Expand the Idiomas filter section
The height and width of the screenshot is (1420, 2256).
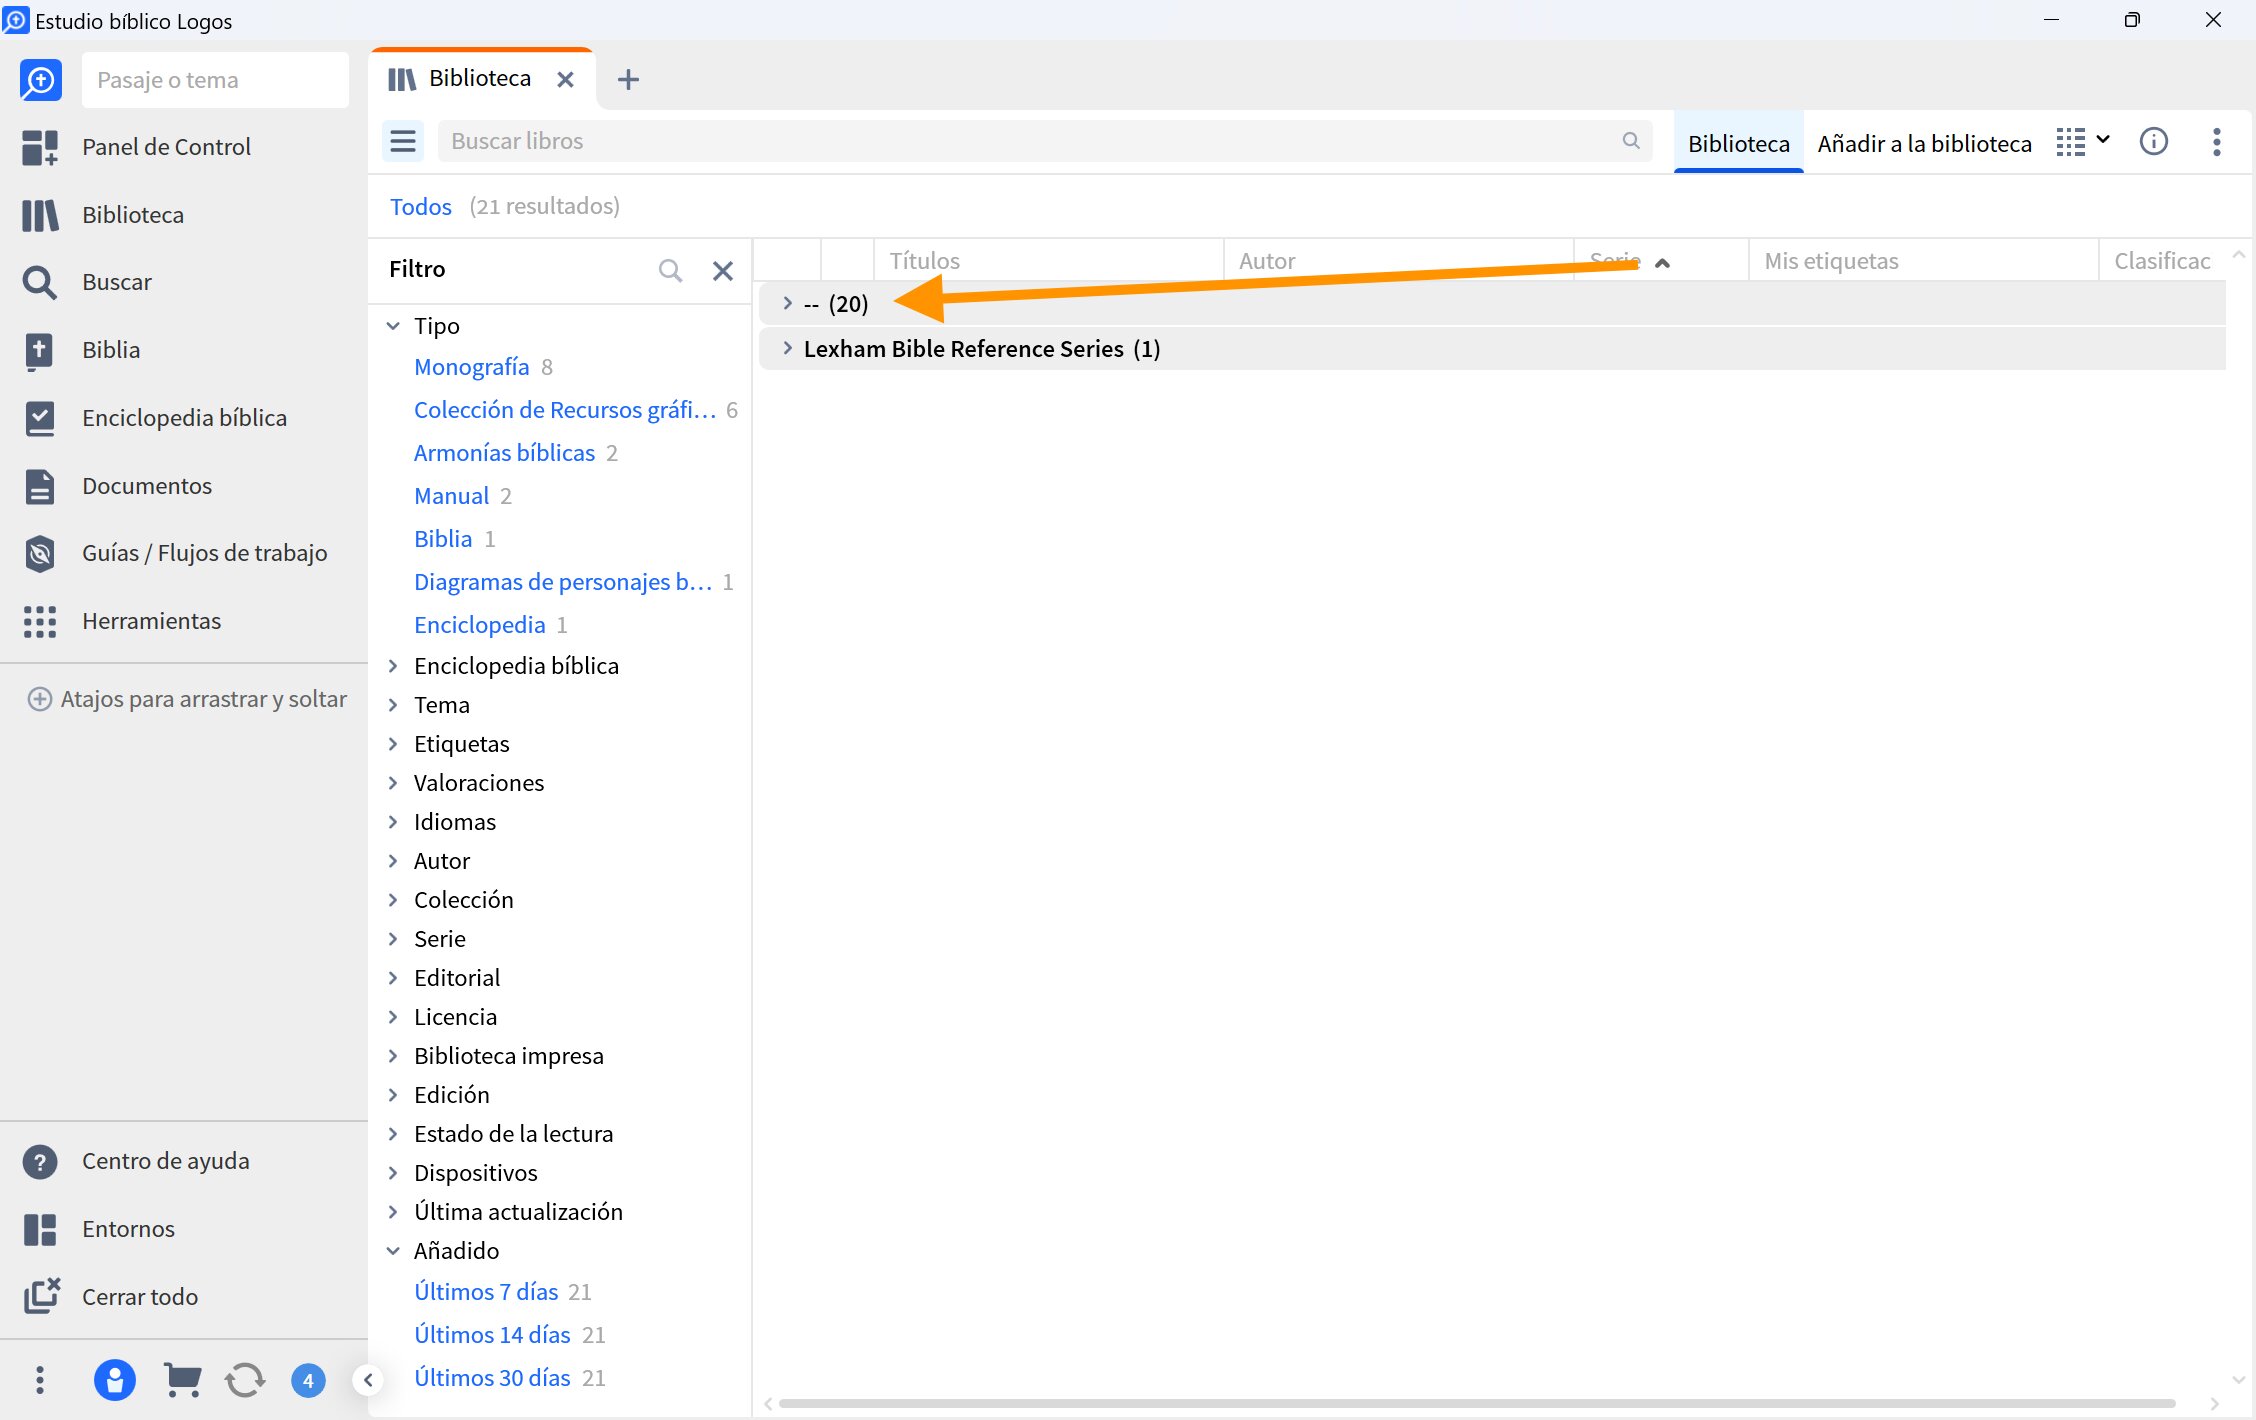[393, 822]
